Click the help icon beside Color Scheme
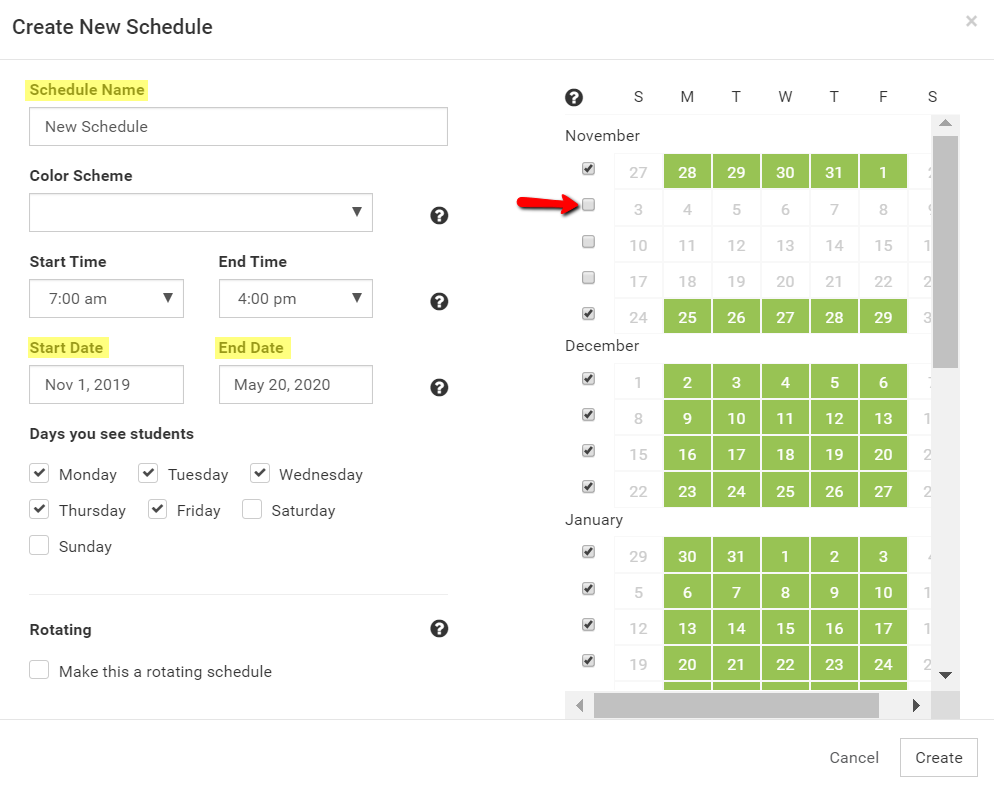The width and height of the screenshot is (994, 793). click(x=439, y=215)
